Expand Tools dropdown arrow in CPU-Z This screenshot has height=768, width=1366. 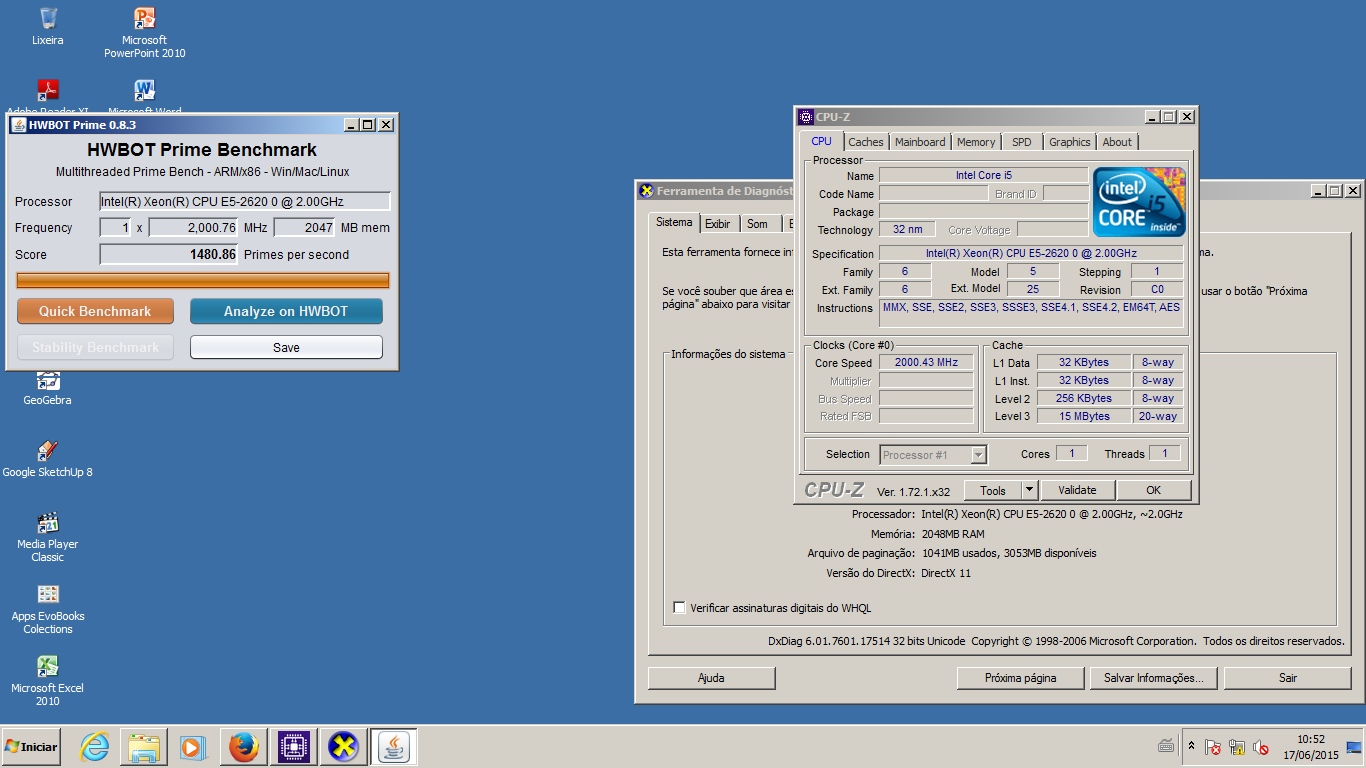click(1030, 490)
